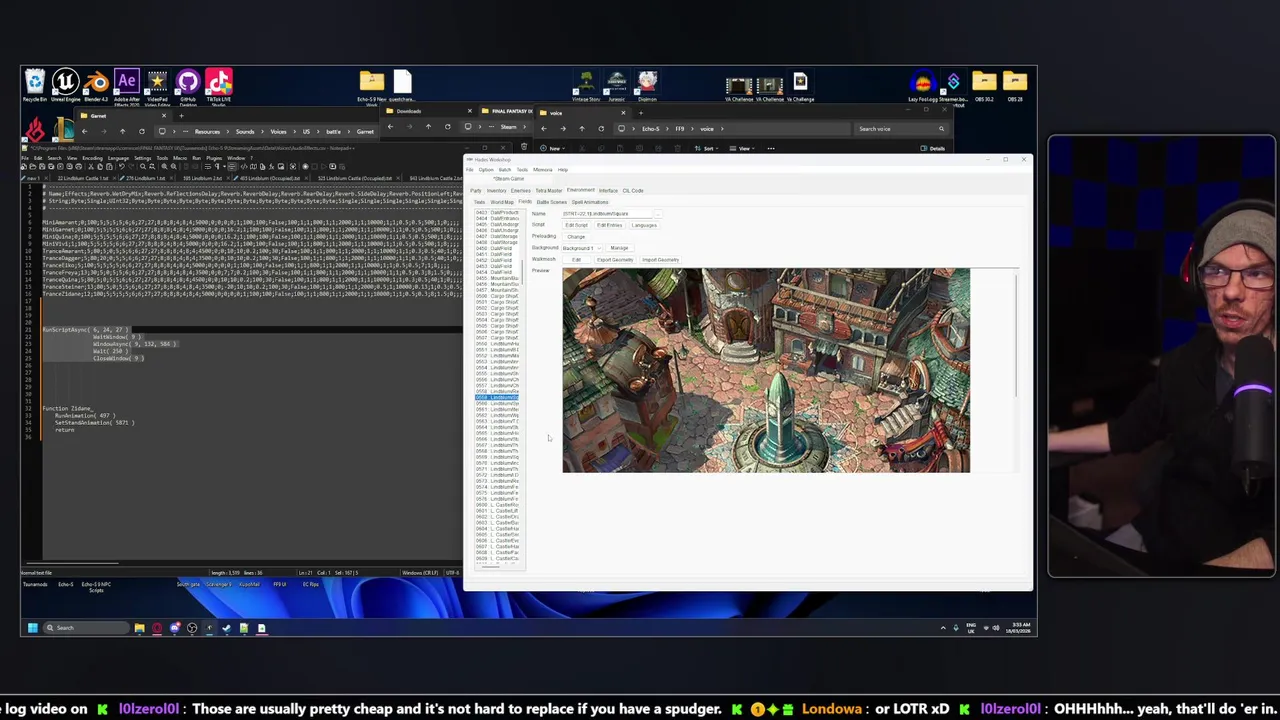The height and width of the screenshot is (720, 1280).
Task: Go up one folder in voice Explorer window
Action: click(582, 128)
